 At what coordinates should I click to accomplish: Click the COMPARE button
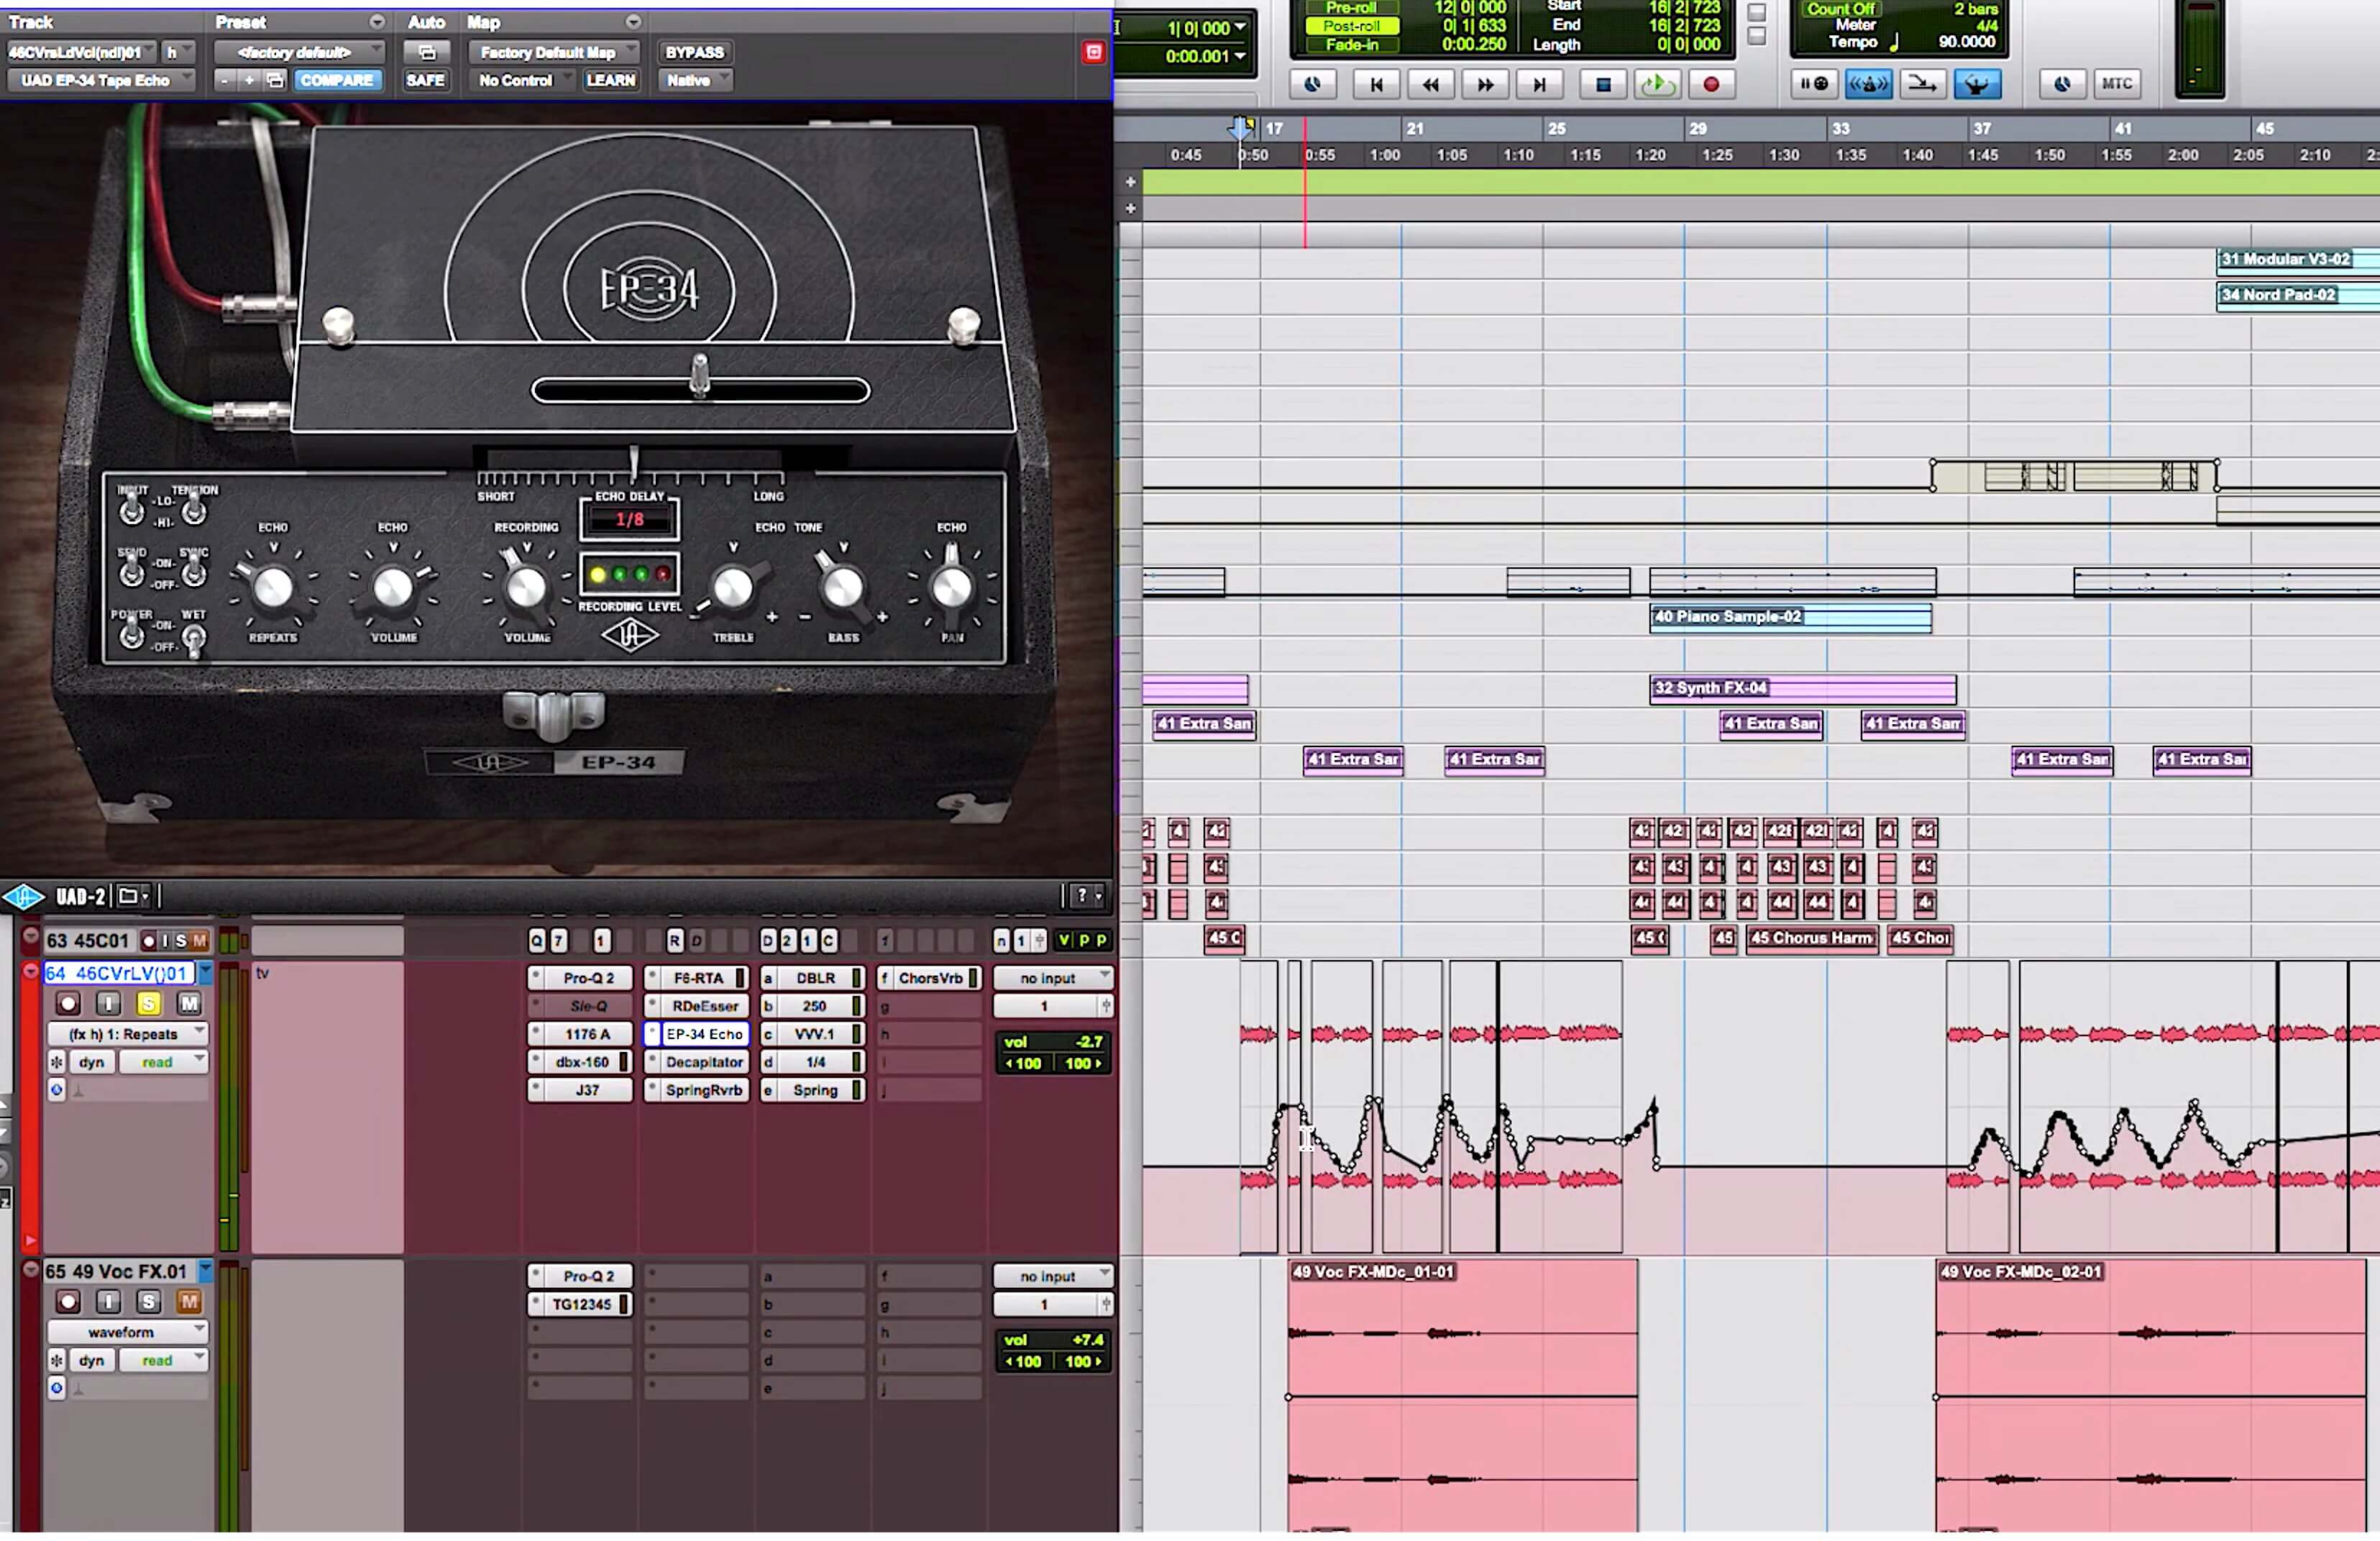click(x=337, y=80)
